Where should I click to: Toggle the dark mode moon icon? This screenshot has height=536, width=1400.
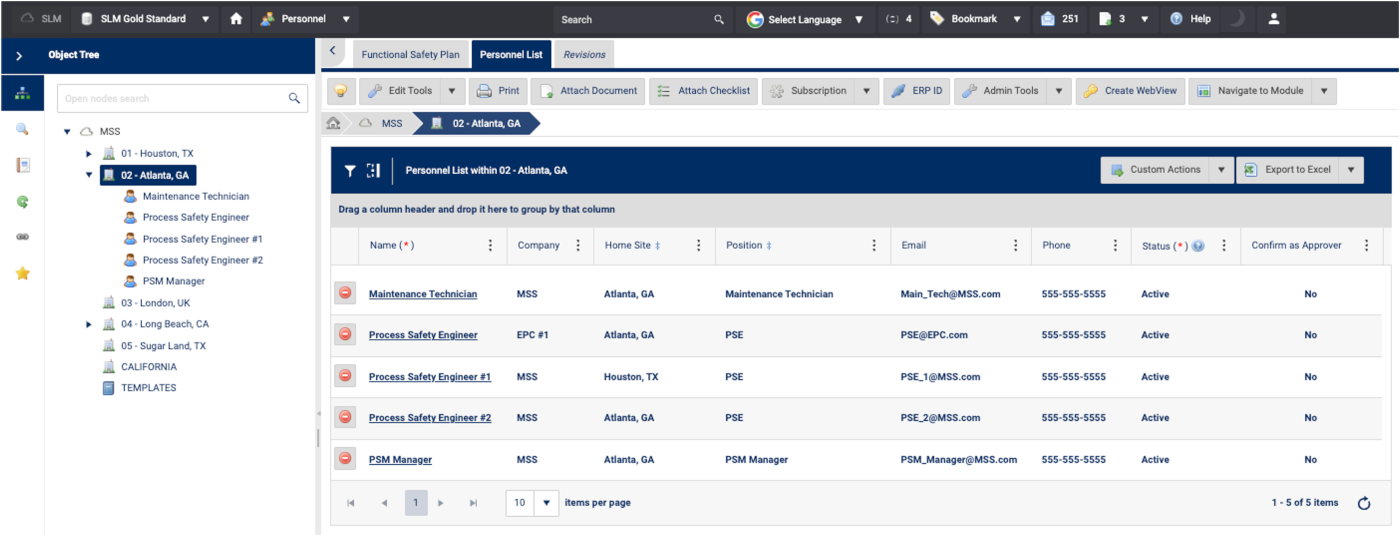(x=1236, y=19)
